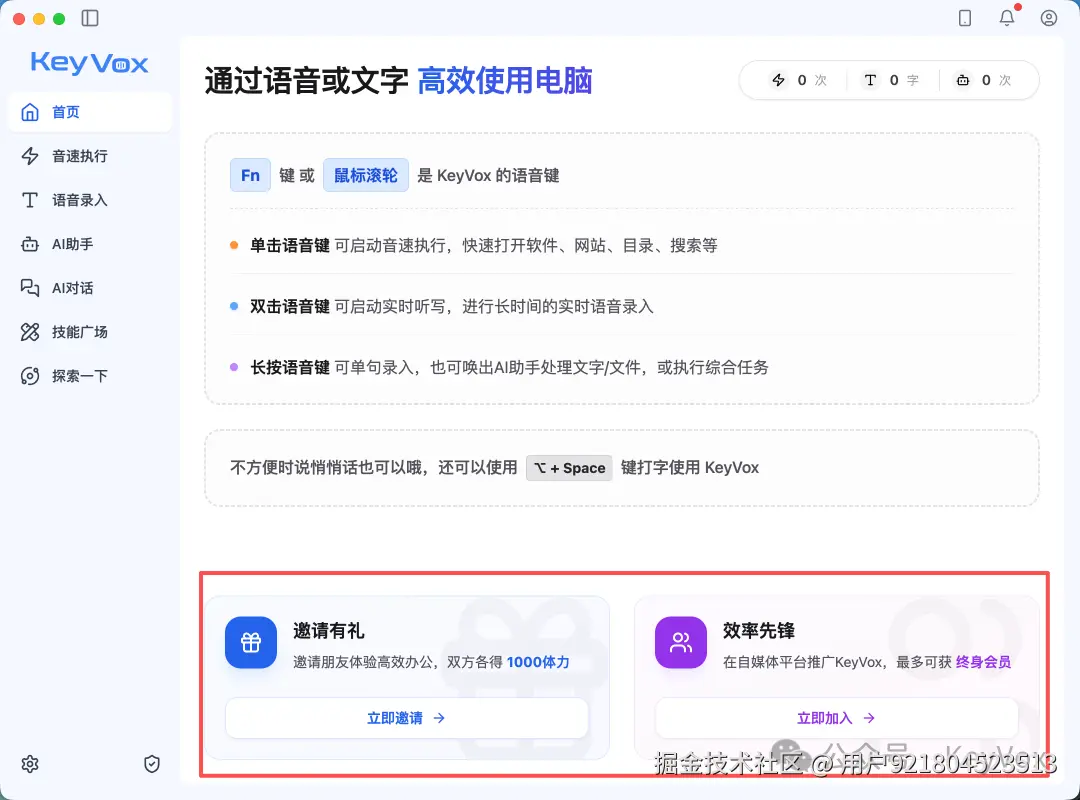1080x800 pixels.
Task: Click the 单击语音键 text
Action: [289, 245]
